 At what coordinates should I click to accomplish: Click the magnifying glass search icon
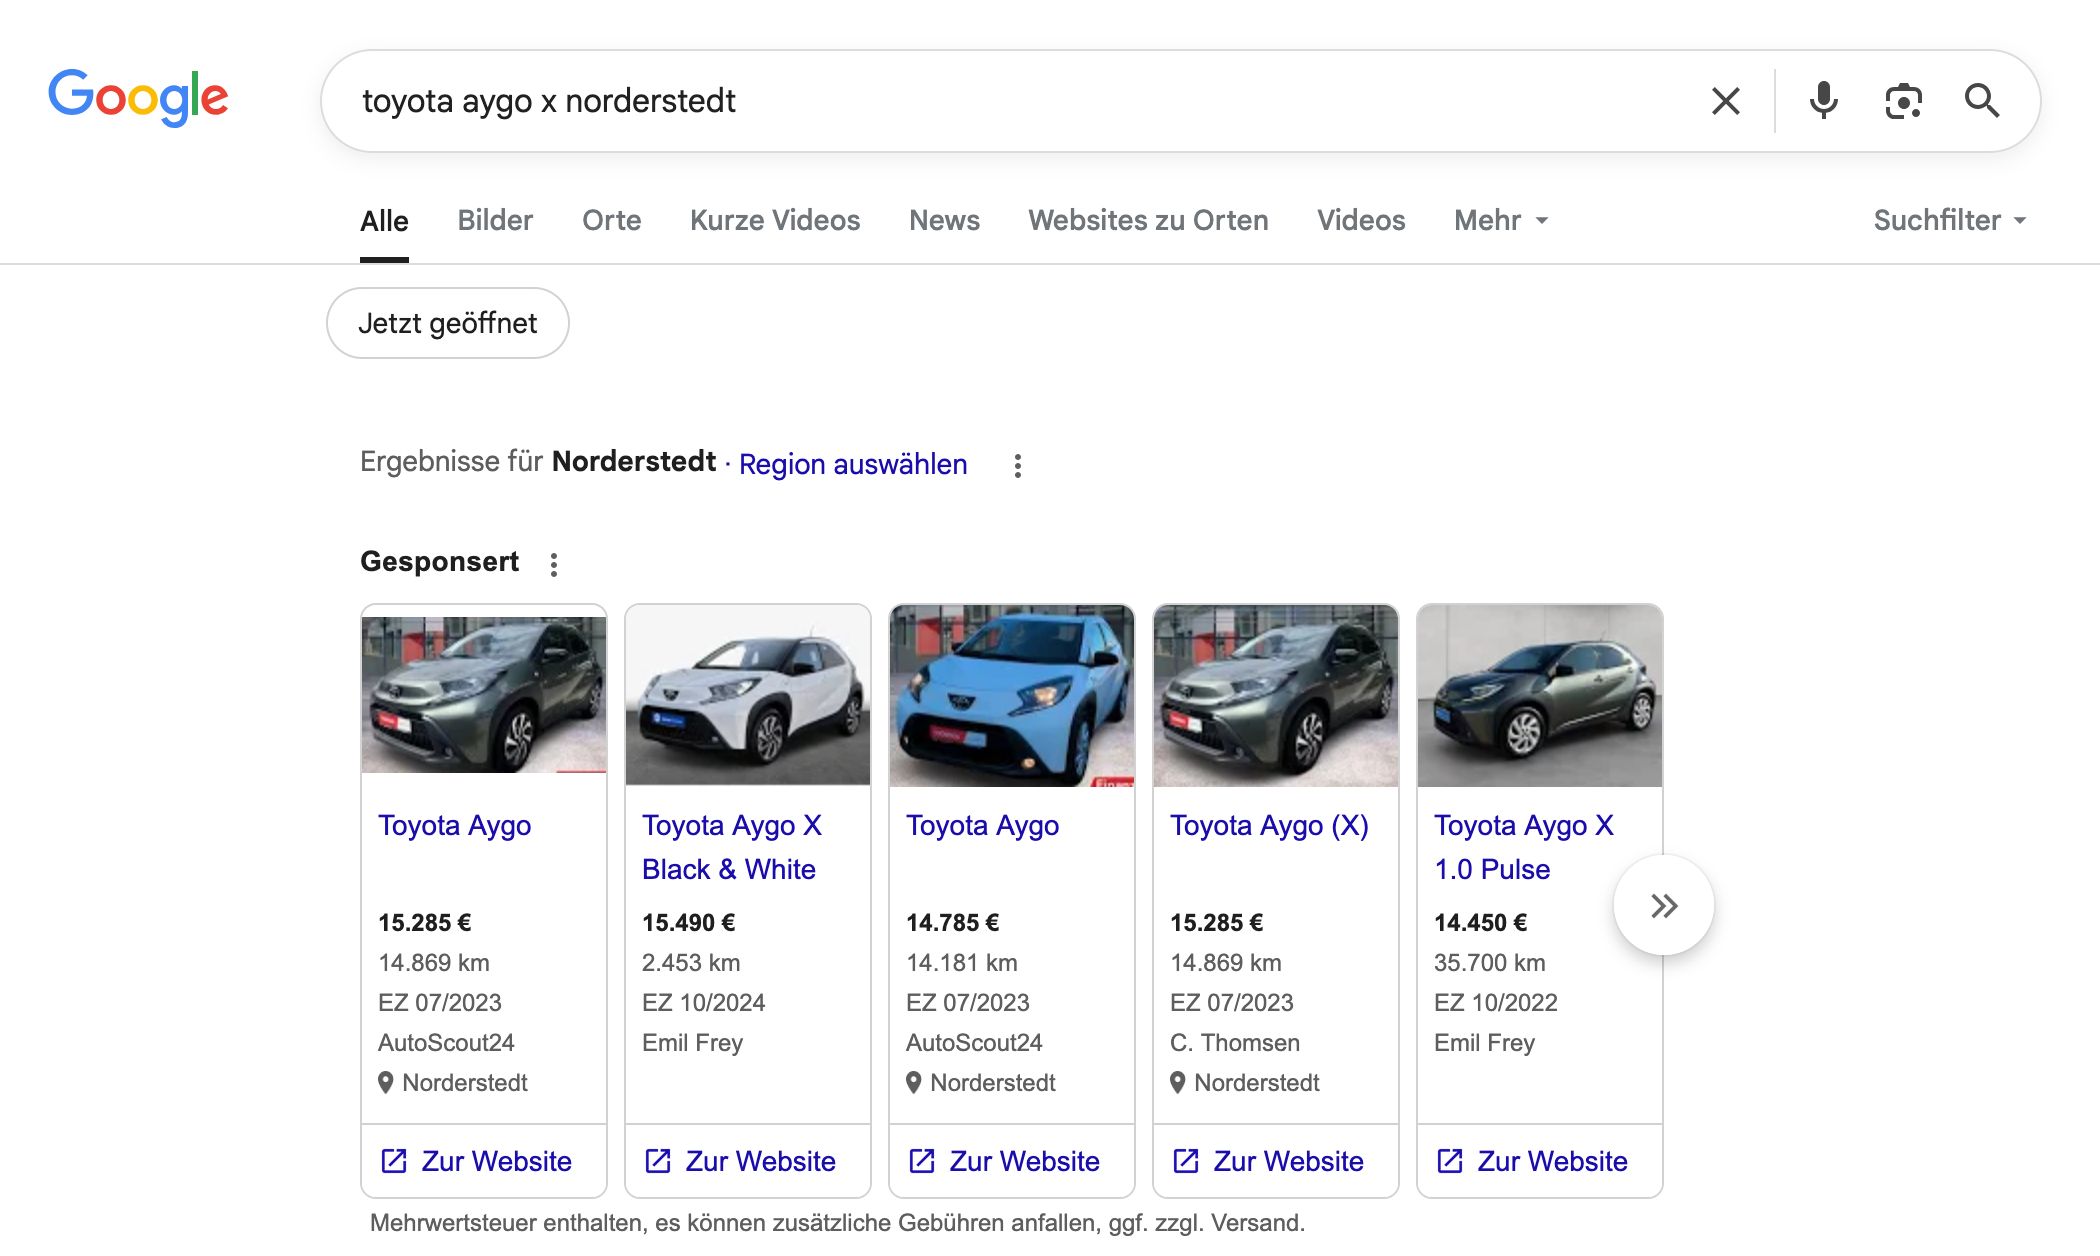(x=1981, y=101)
